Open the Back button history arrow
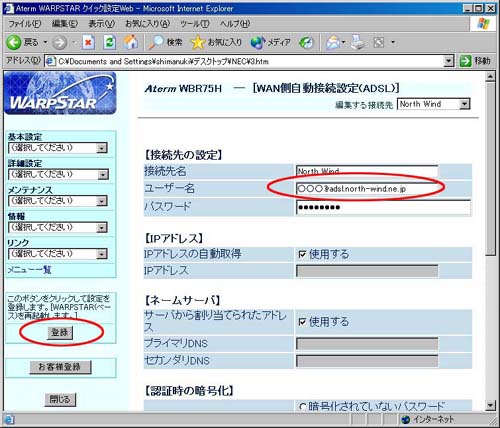This screenshot has width=500, height=428. click(x=45, y=42)
